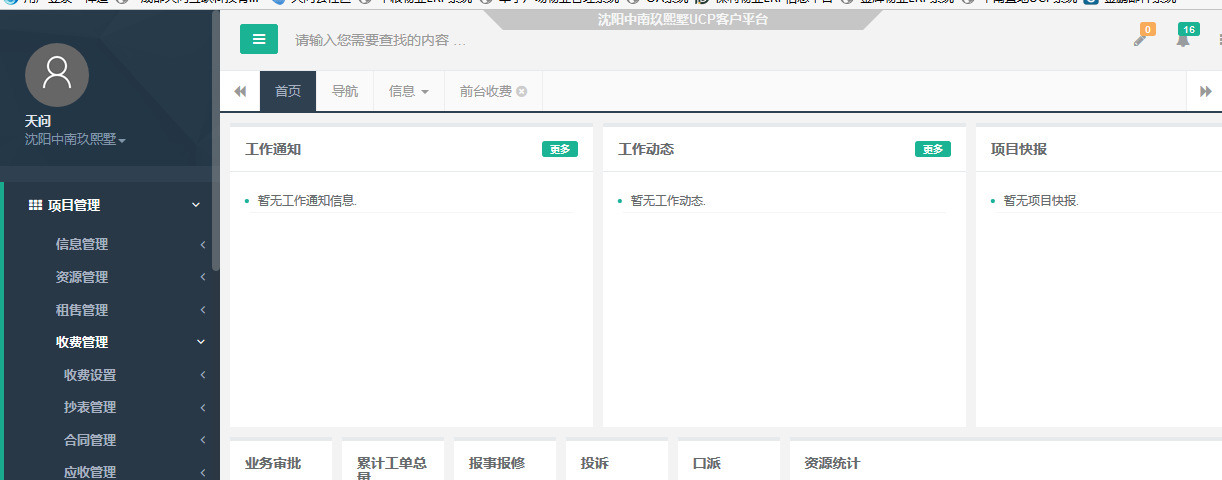This screenshot has height=480, width=1222.
Task: Open 抄表管理 in the sidebar
Action: [90, 407]
